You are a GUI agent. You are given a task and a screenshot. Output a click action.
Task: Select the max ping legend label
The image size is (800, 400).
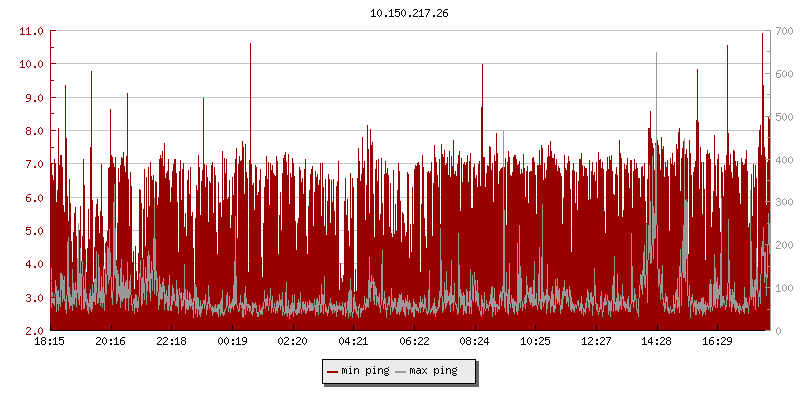(x=433, y=371)
